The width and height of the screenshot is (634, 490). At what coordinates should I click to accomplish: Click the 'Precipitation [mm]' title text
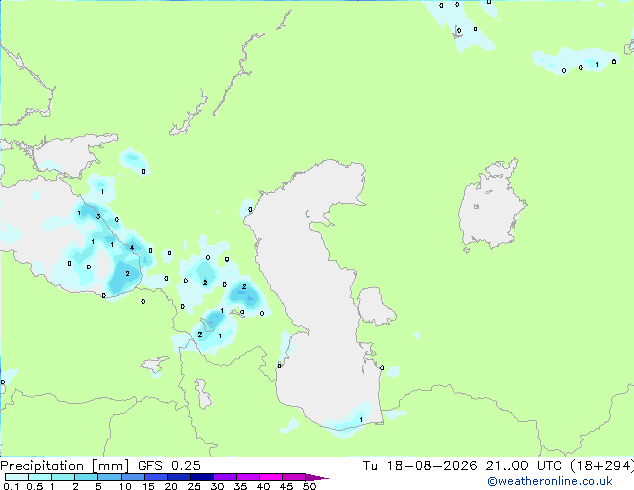65,466
